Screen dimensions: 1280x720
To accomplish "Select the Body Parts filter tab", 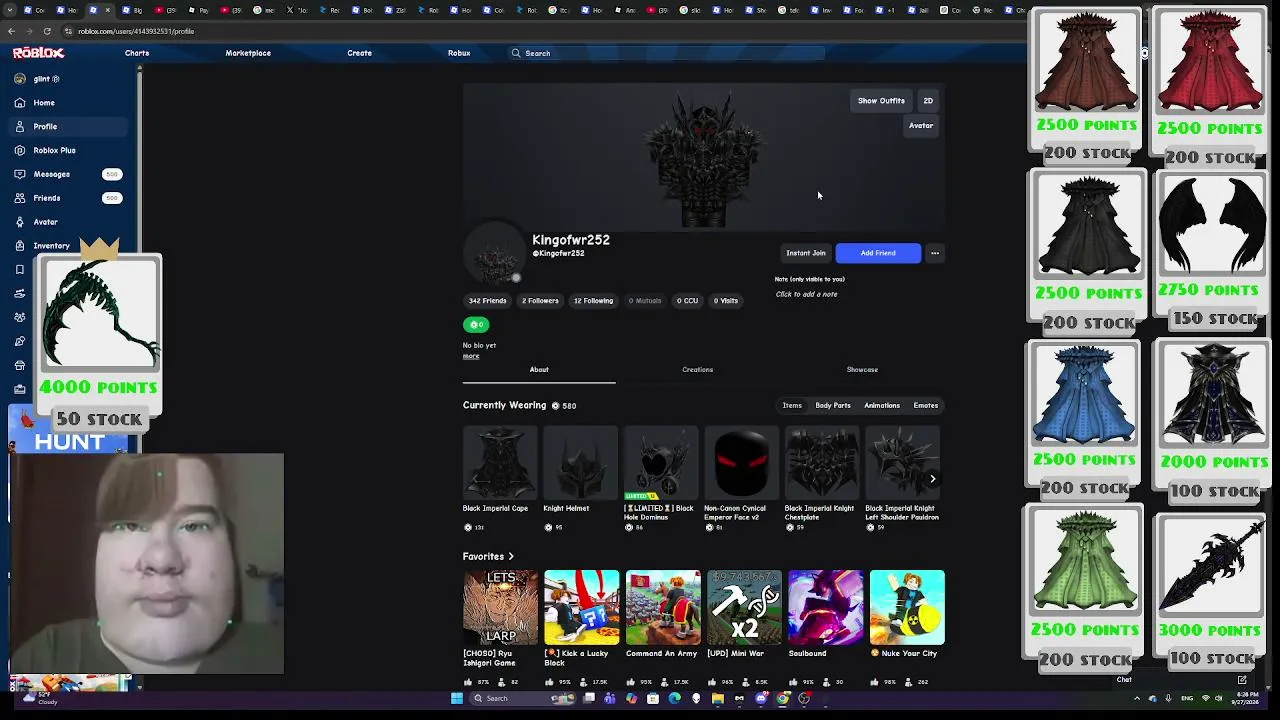I will (x=833, y=406).
